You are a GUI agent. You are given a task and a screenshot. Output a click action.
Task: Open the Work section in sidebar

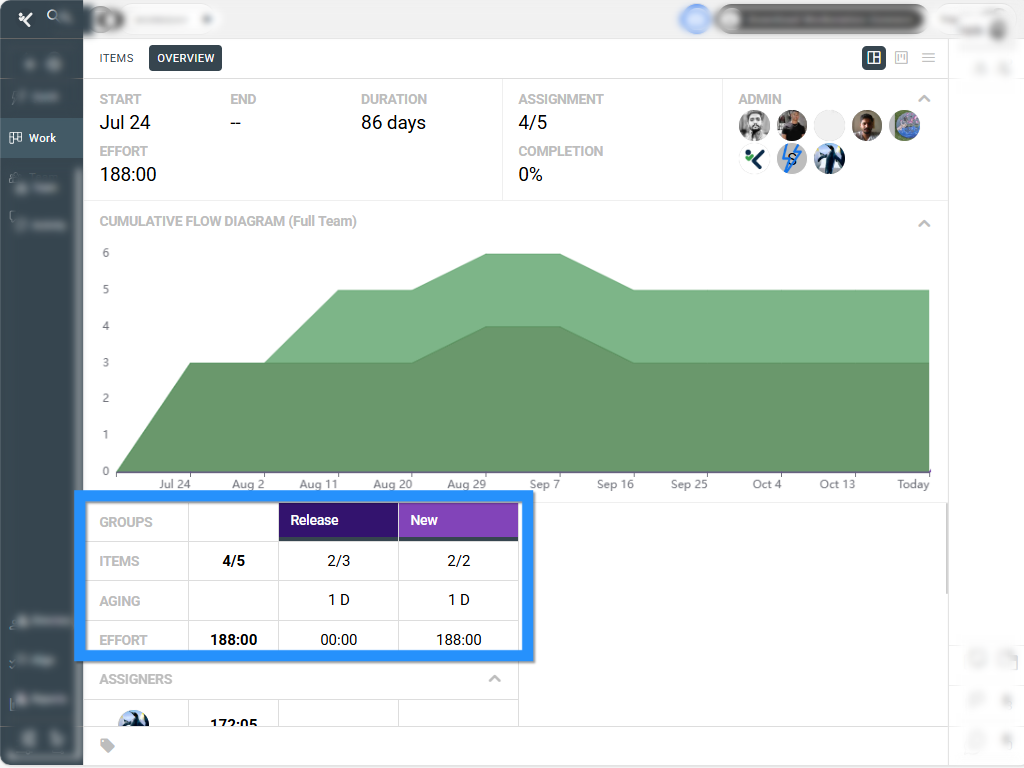41,138
